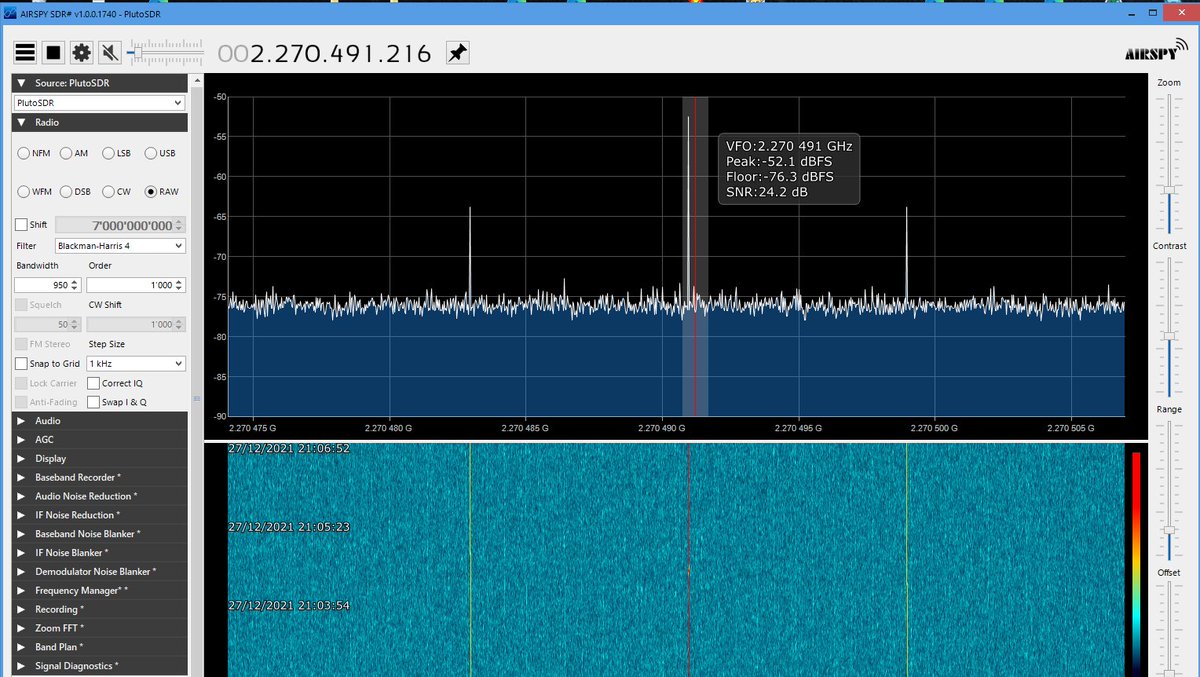
Task: Select the NFM demodulation mode
Action: (x=34, y=153)
